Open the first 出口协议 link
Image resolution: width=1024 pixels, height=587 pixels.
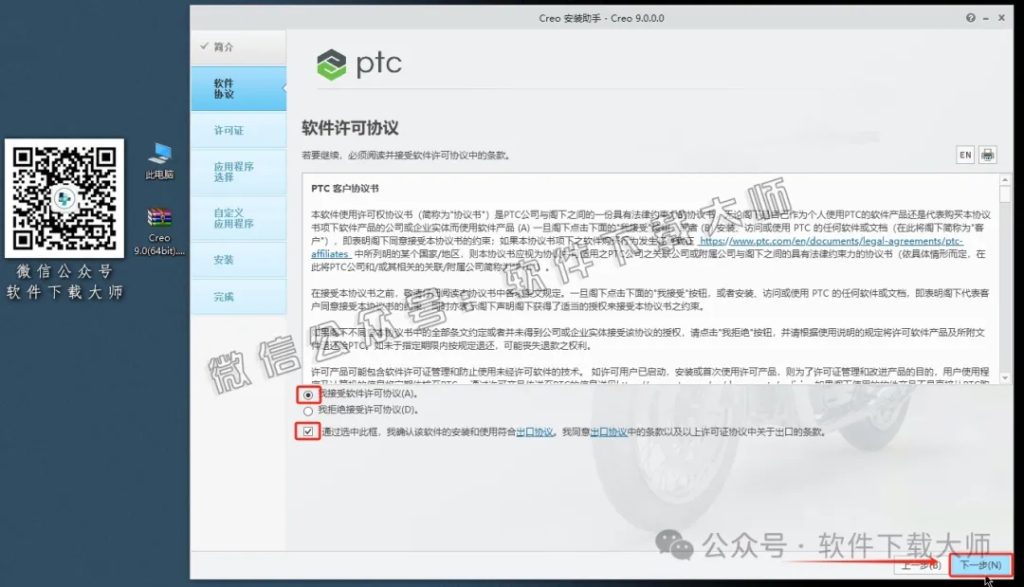point(535,432)
